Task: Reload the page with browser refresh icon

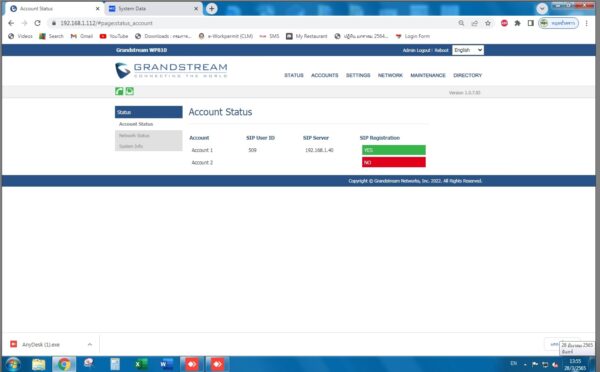Action: pyautogui.click(x=38, y=23)
